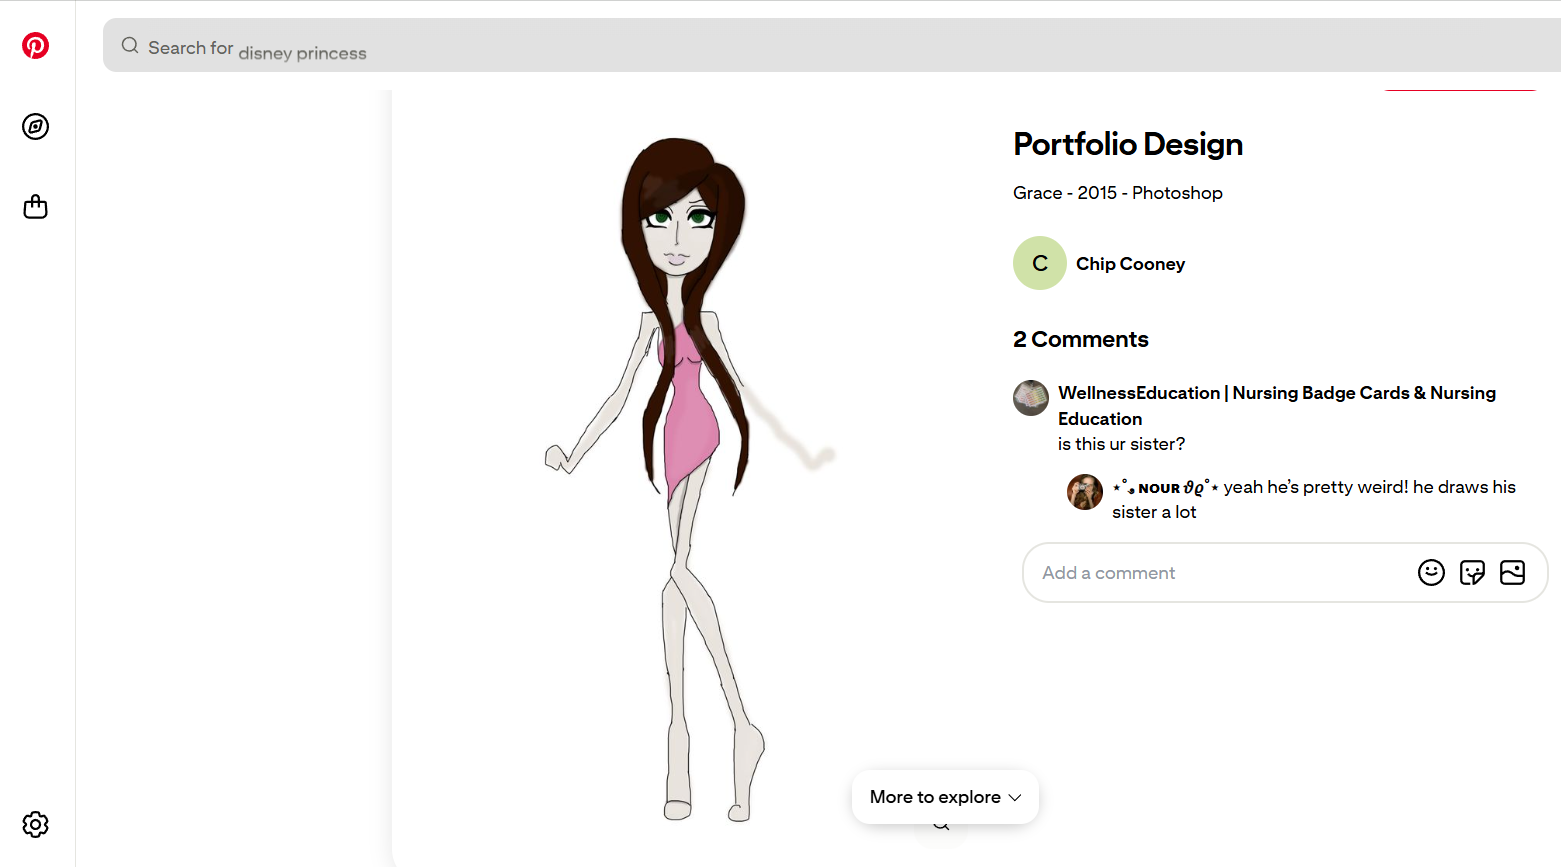Add a photo to the comment
1561x867 pixels.
tap(1513, 573)
